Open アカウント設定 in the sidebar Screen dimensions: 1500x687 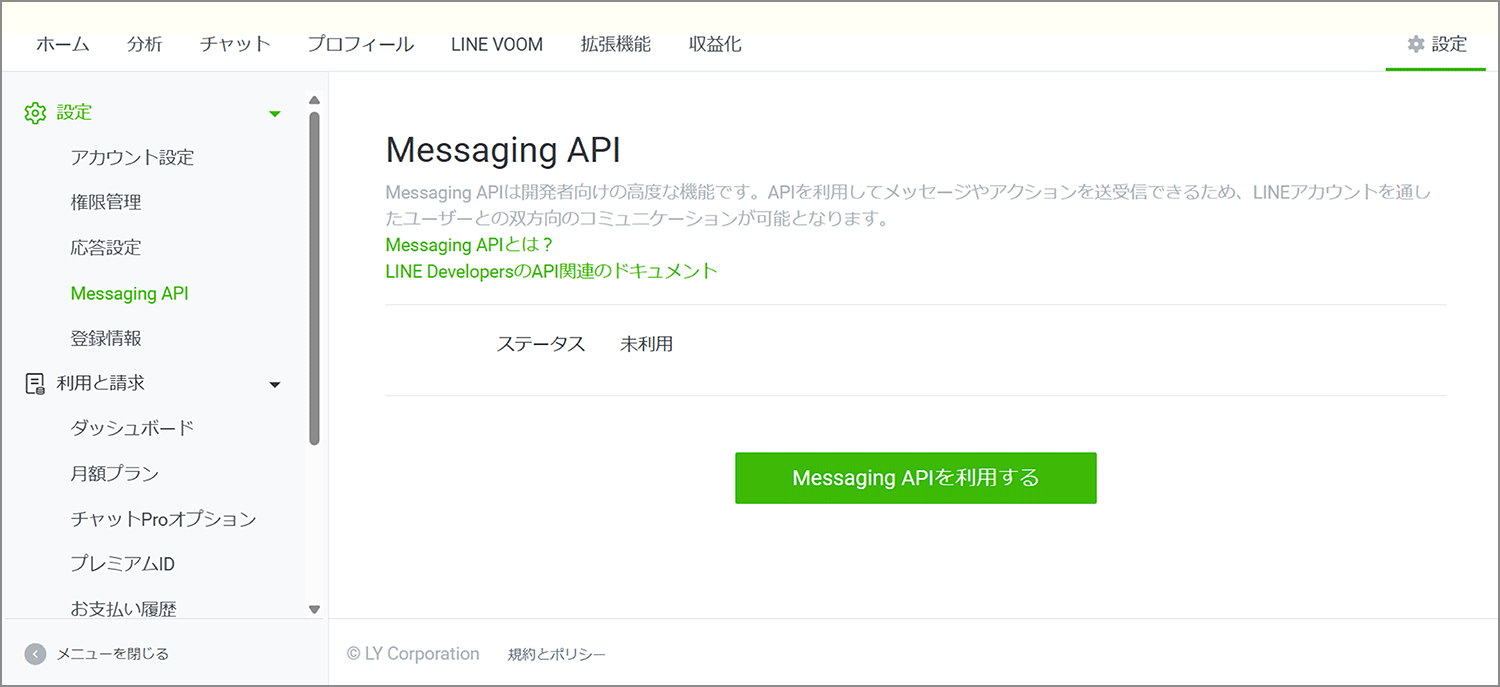132,157
